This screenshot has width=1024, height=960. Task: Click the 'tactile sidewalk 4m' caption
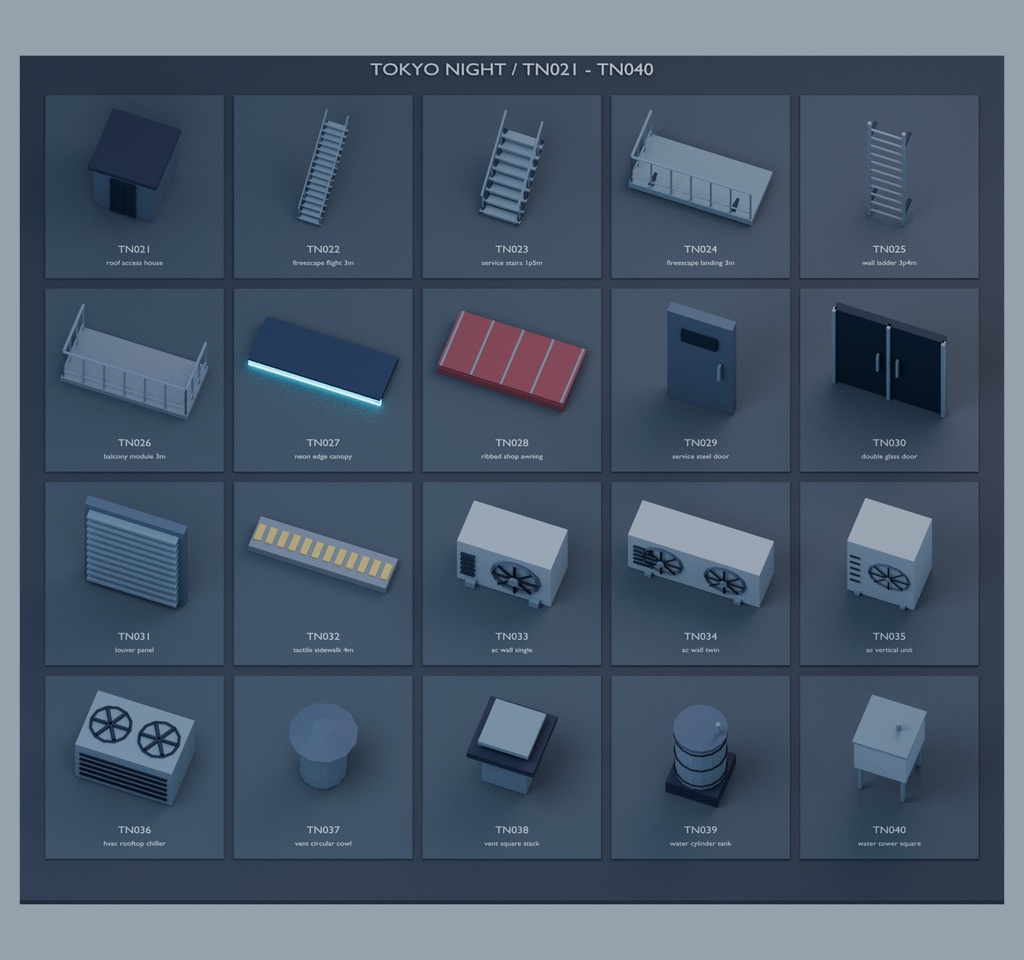pos(323,650)
